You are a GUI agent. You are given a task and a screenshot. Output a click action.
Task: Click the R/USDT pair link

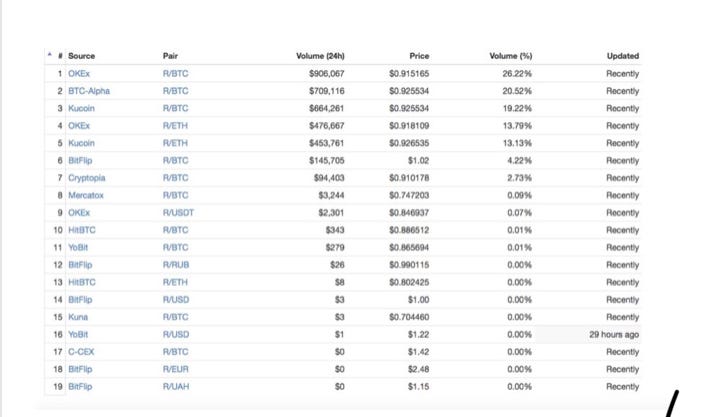[178, 213]
